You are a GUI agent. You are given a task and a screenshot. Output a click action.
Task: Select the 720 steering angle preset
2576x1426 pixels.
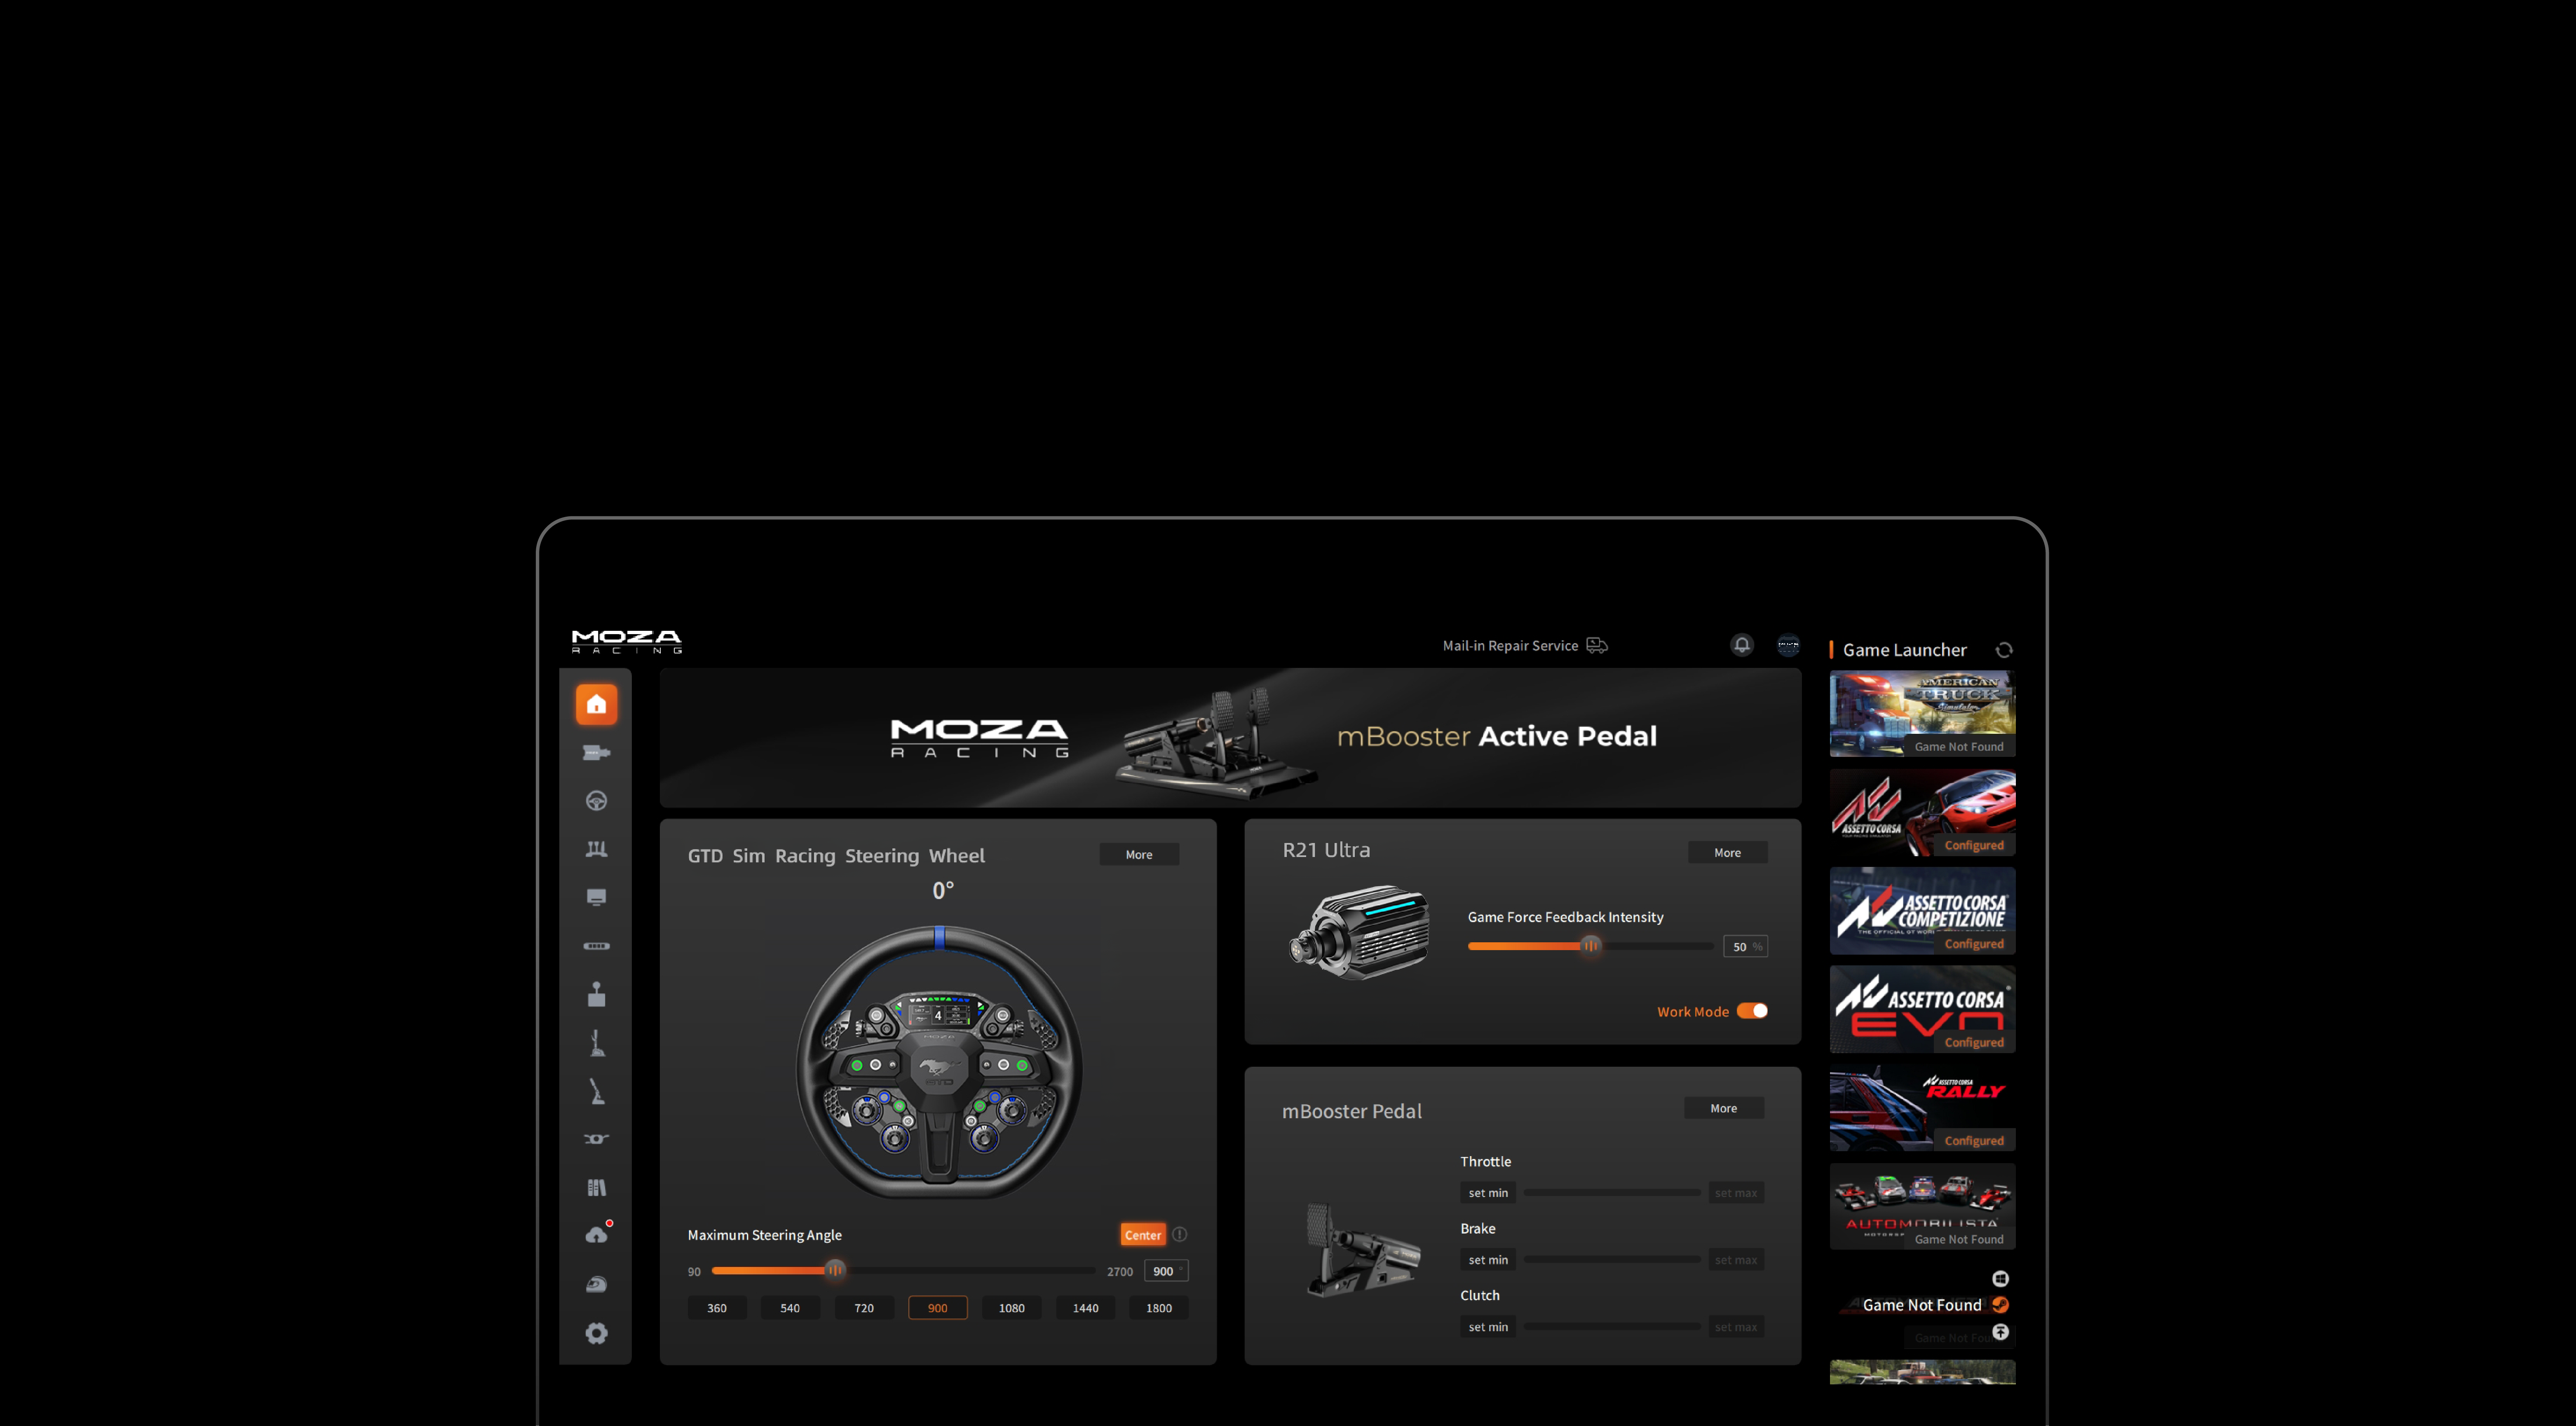[x=864, y=1308]
